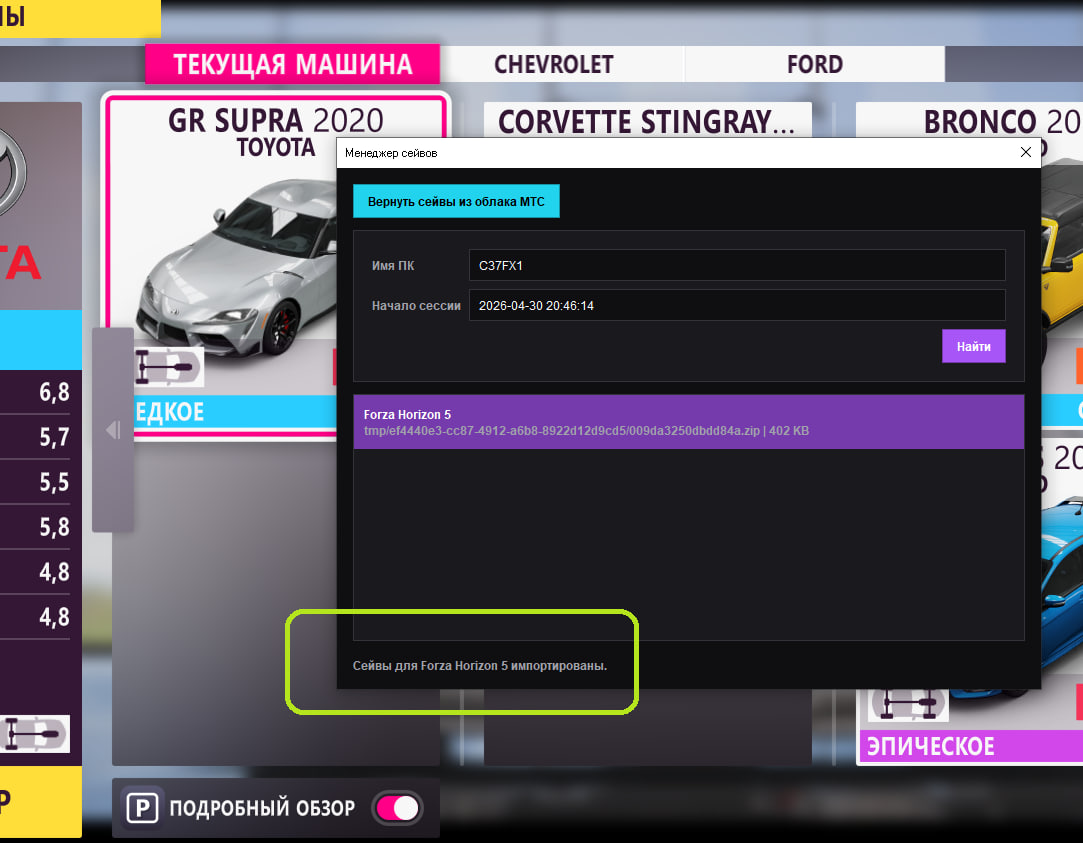Viewport: 1083px width, 843px height.
Task: Select the Bronco car card title
Action: pos(1002,122)
